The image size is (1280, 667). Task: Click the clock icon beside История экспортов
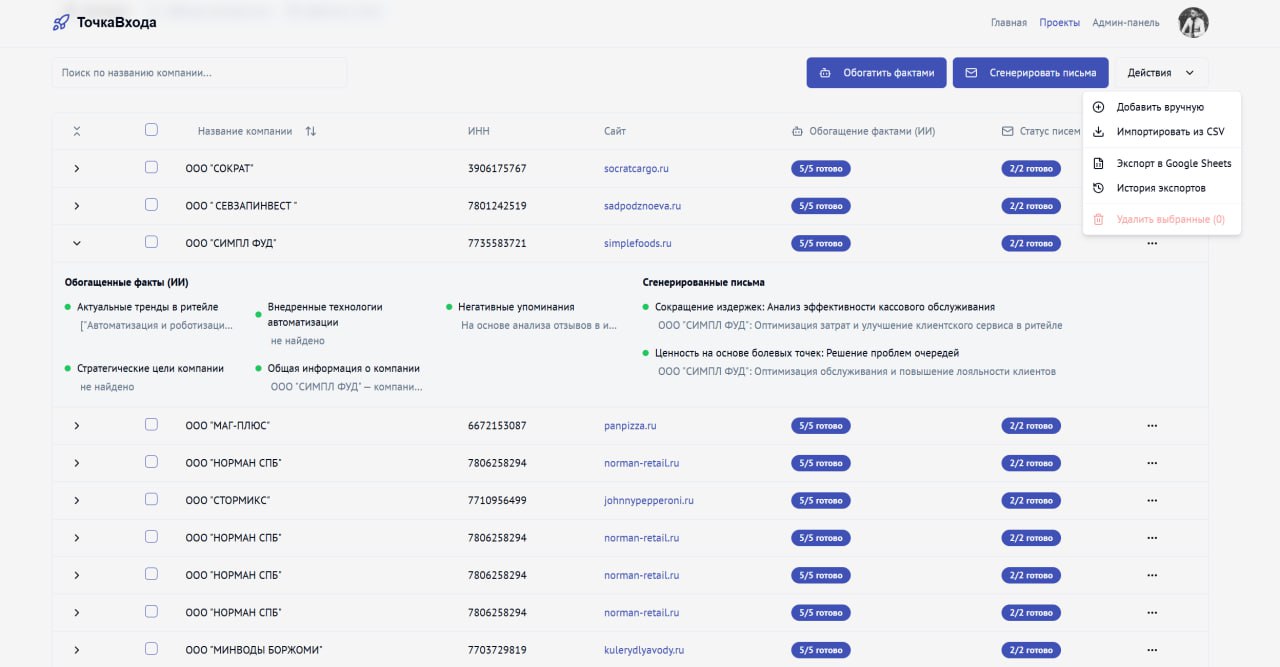[1099, 187]
